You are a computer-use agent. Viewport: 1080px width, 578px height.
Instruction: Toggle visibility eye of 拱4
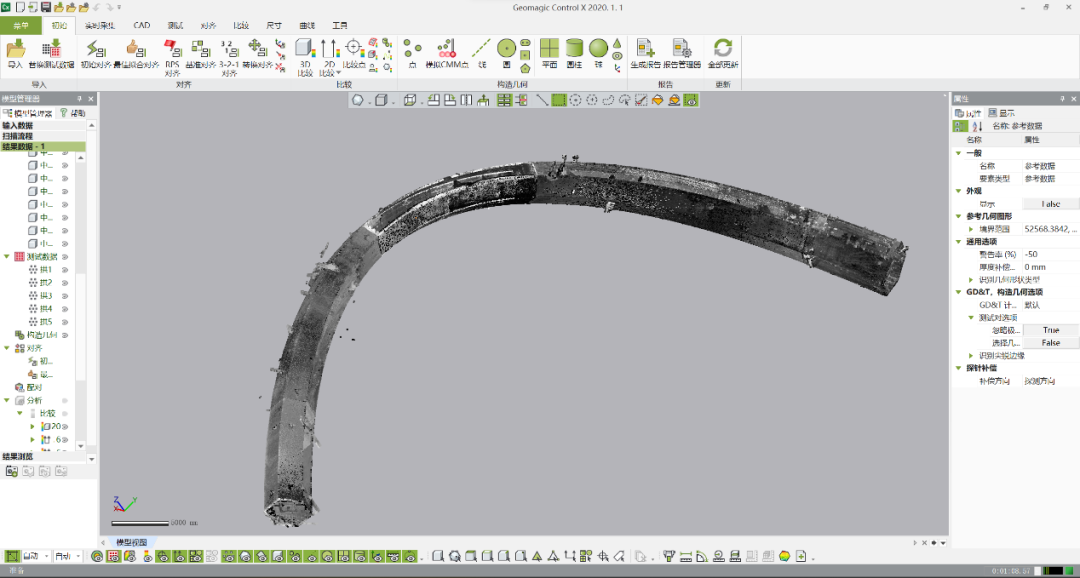(x=65, y=309)
